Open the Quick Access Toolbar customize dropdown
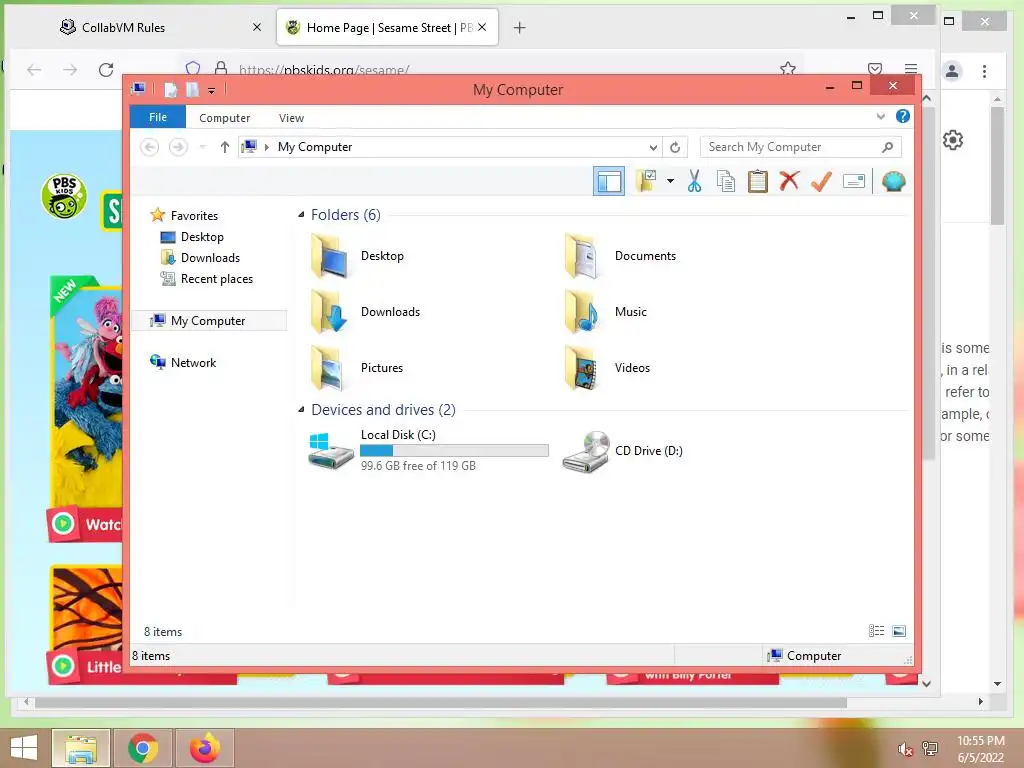Image resolution: width=1024 pixels, height=768 pixels. click(211, 90)
